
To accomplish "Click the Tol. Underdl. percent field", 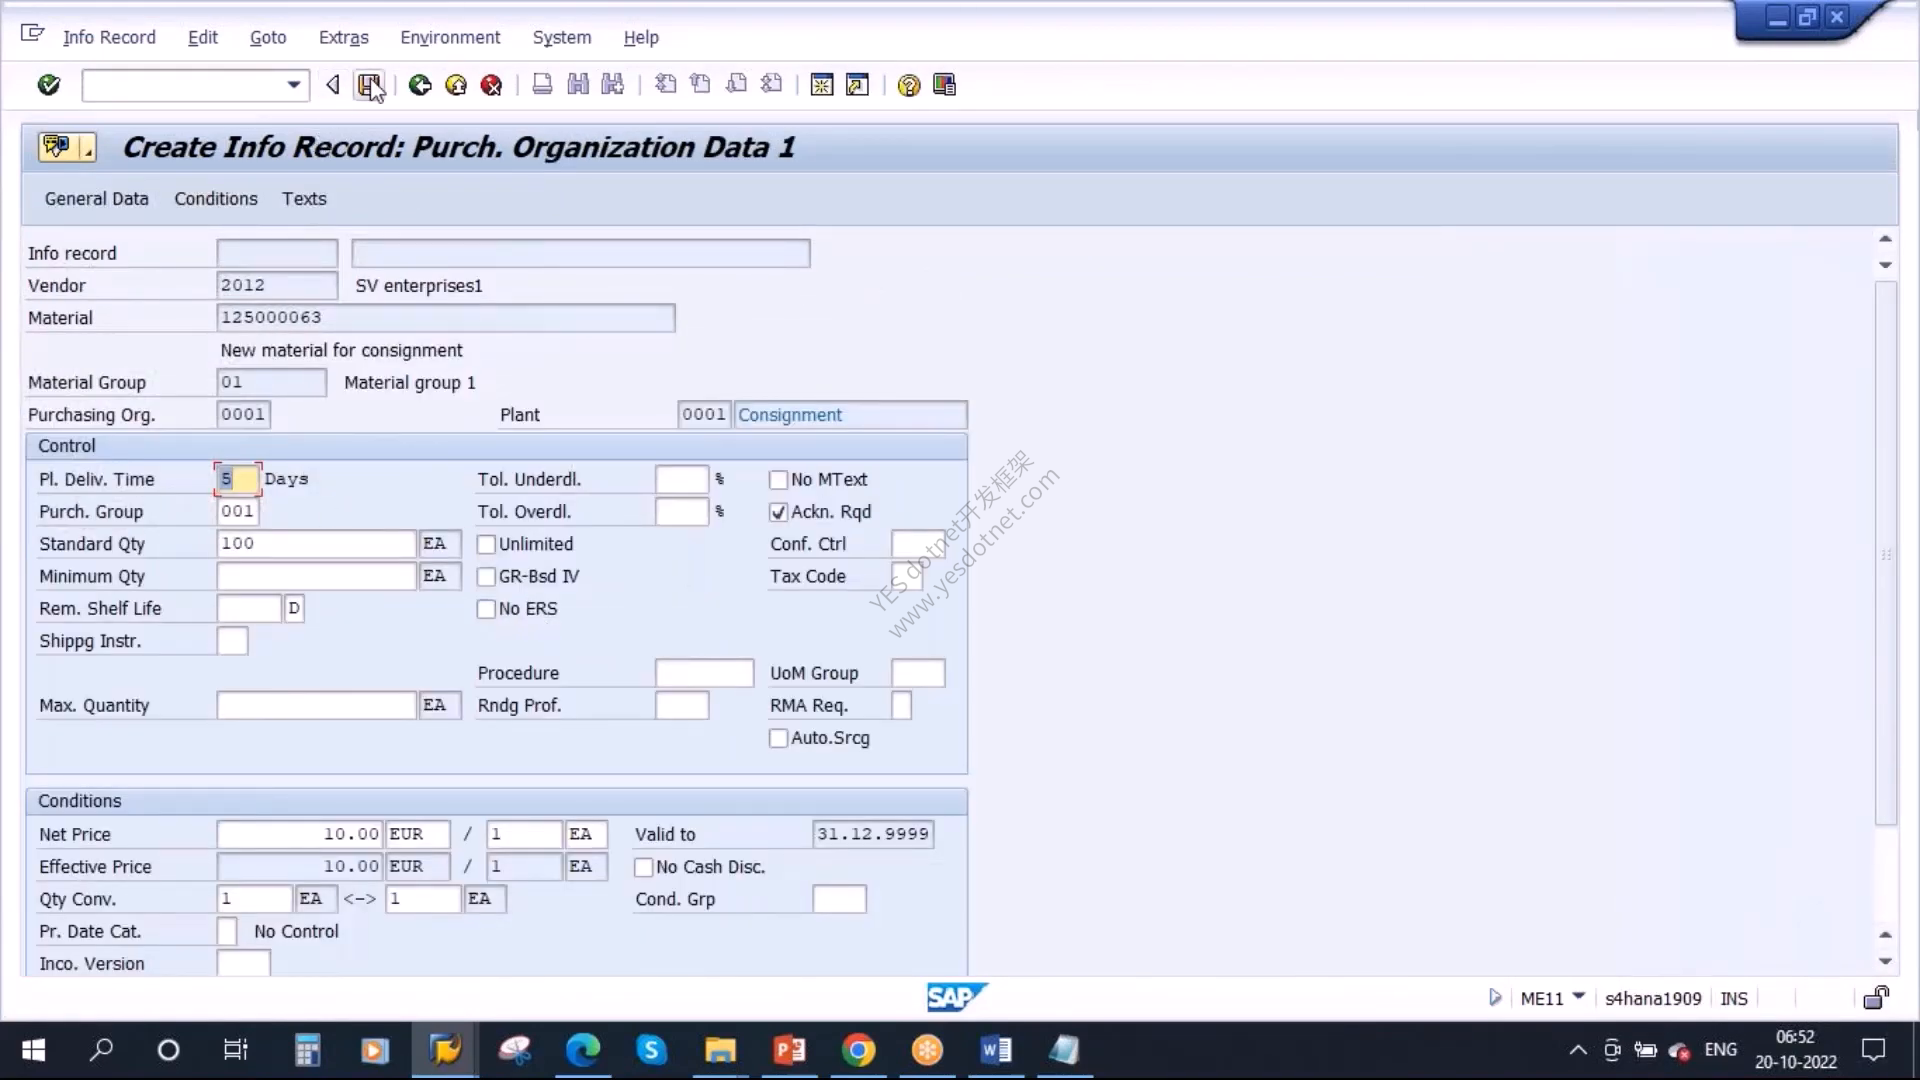I will click(682, 479).
